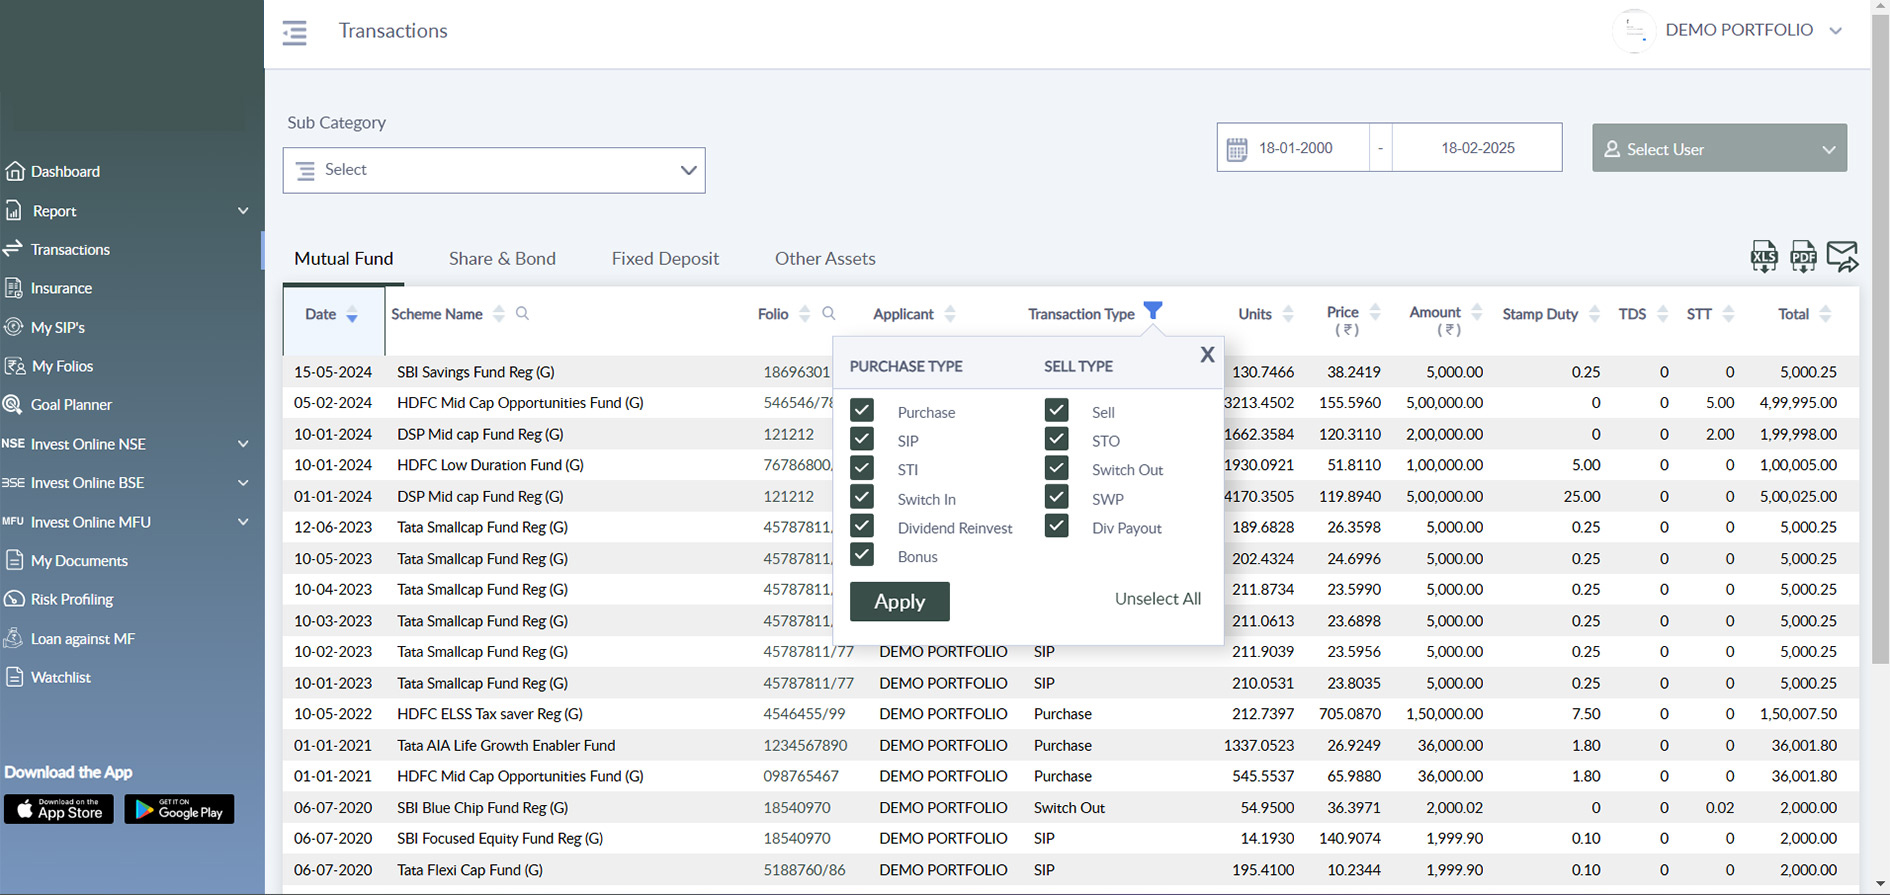Click the Watchlist icon in sidebar

click(x=14, y=677)
